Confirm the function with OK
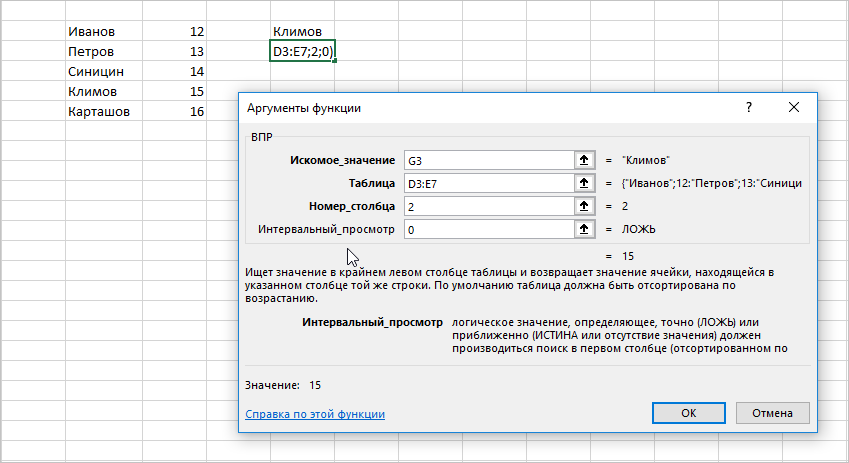The width and height of the screenshot is (849, 463). pyautogui.click(x=688, y=413)
